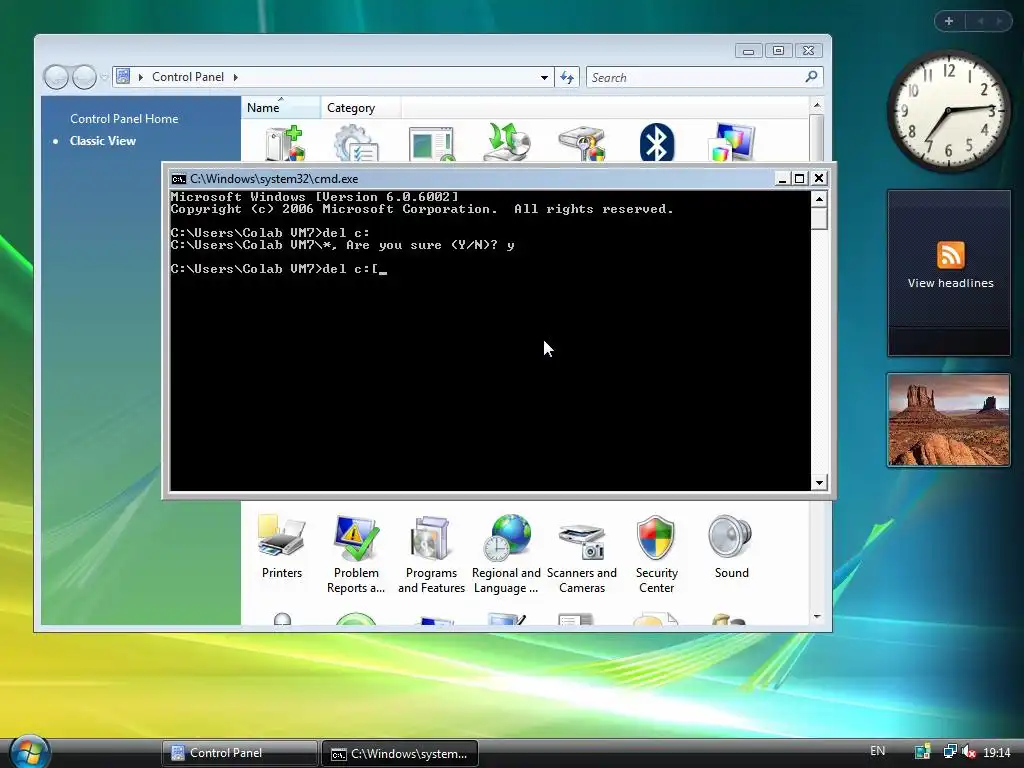Open the green arrows disc icon in Control Panel
This screenshot has height=768, width=1024.
(506, 142)
